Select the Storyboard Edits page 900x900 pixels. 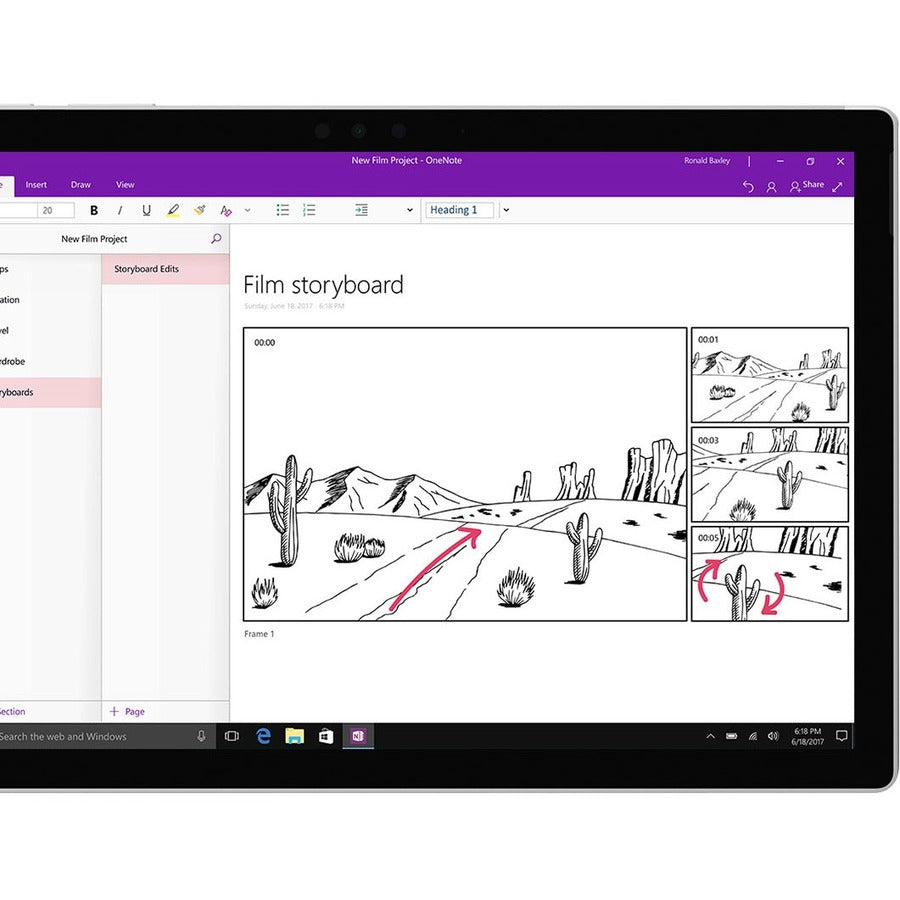(146, 268)
